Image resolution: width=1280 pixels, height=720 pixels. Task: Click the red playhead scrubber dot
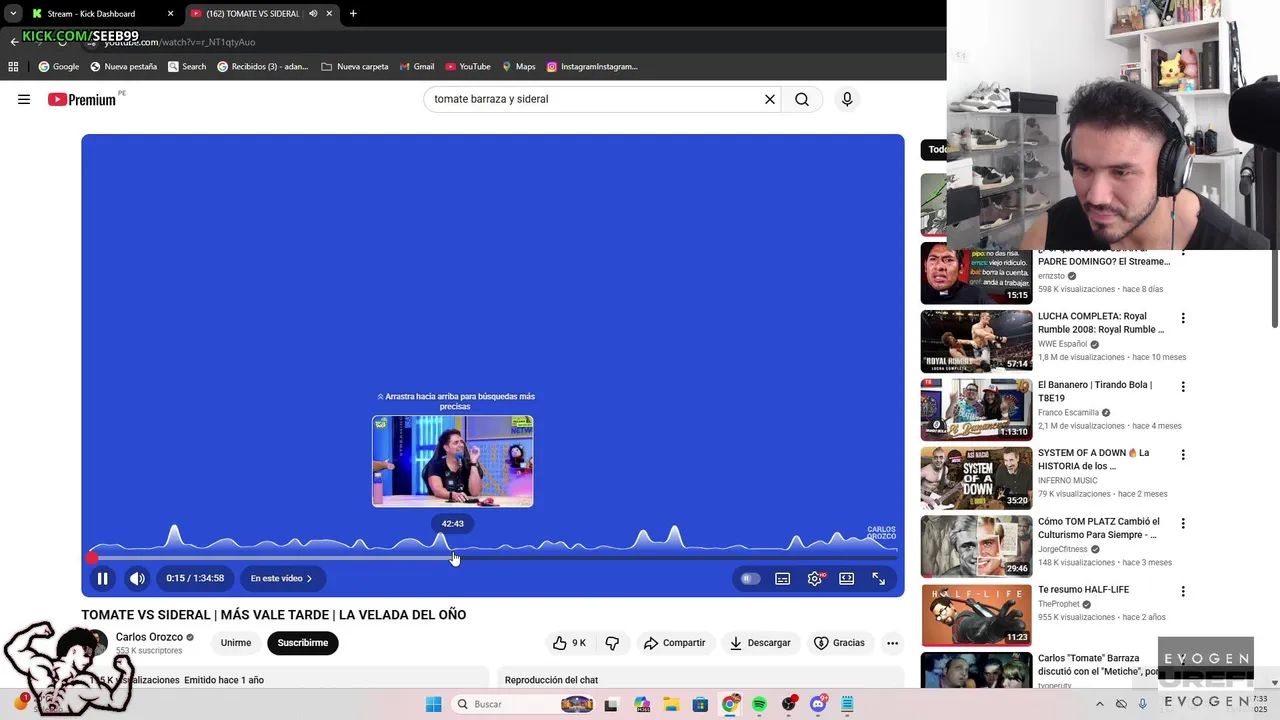coord(92,558)
